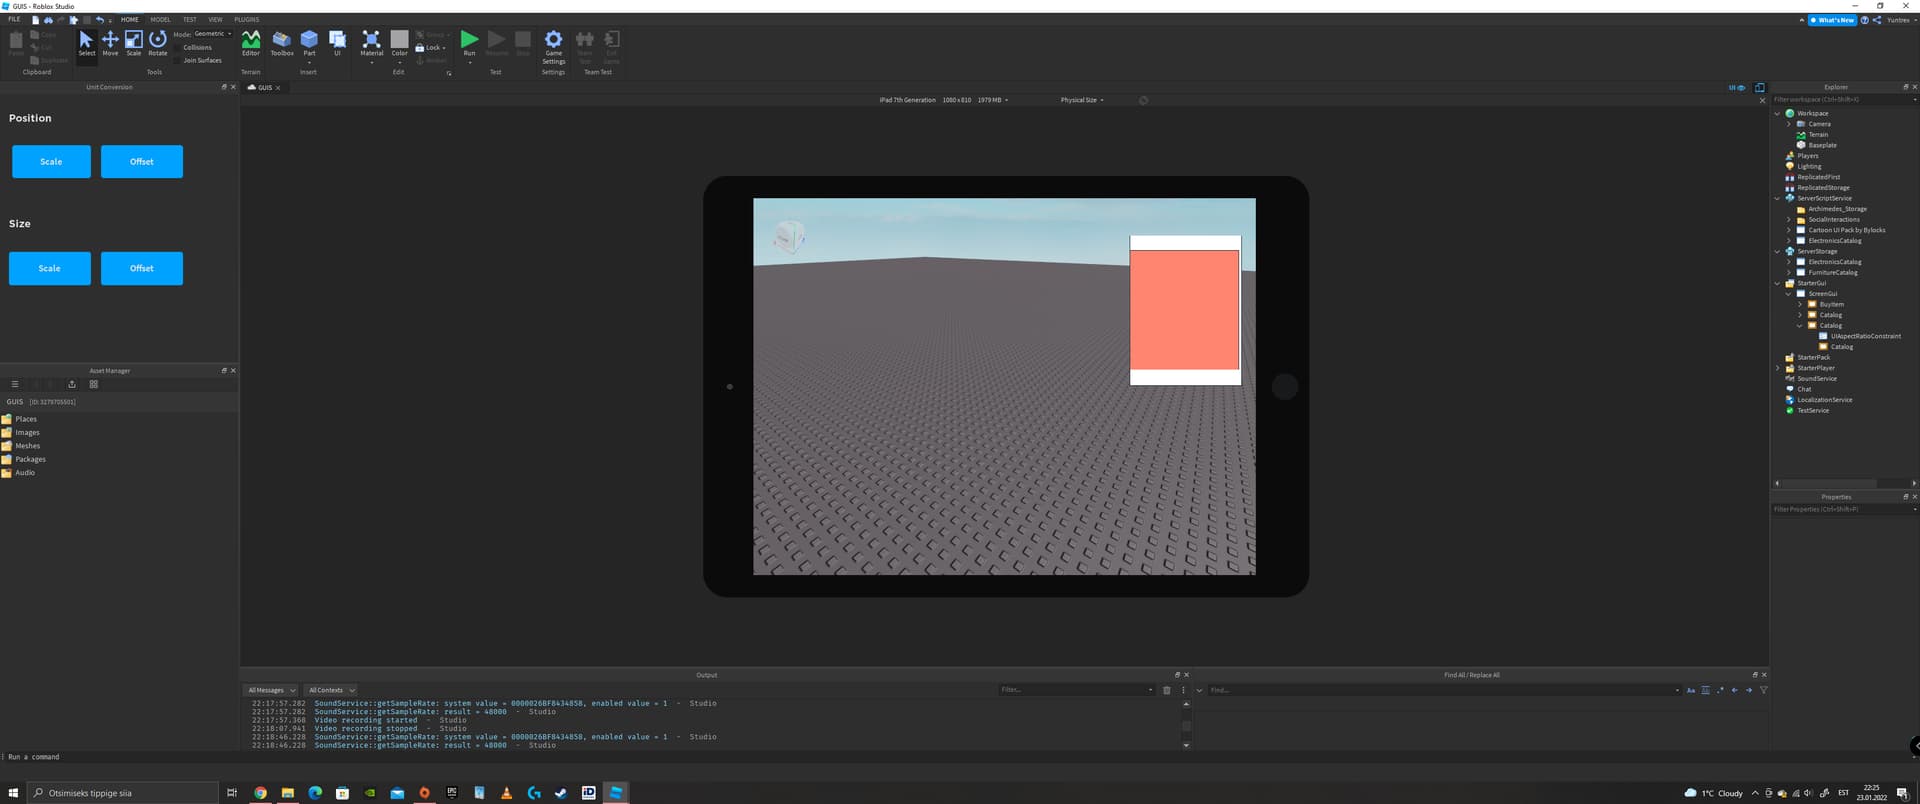Insert a new Part

pyautogui.click(x=310, y=40)
